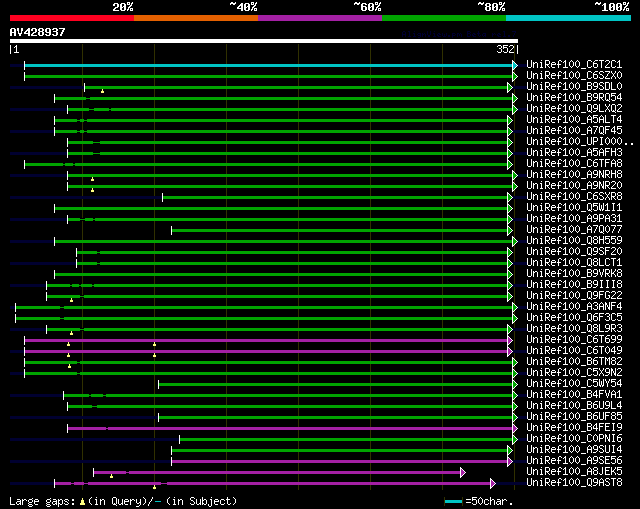Select the UniRef100_B9III8 label

click(574, 285)
